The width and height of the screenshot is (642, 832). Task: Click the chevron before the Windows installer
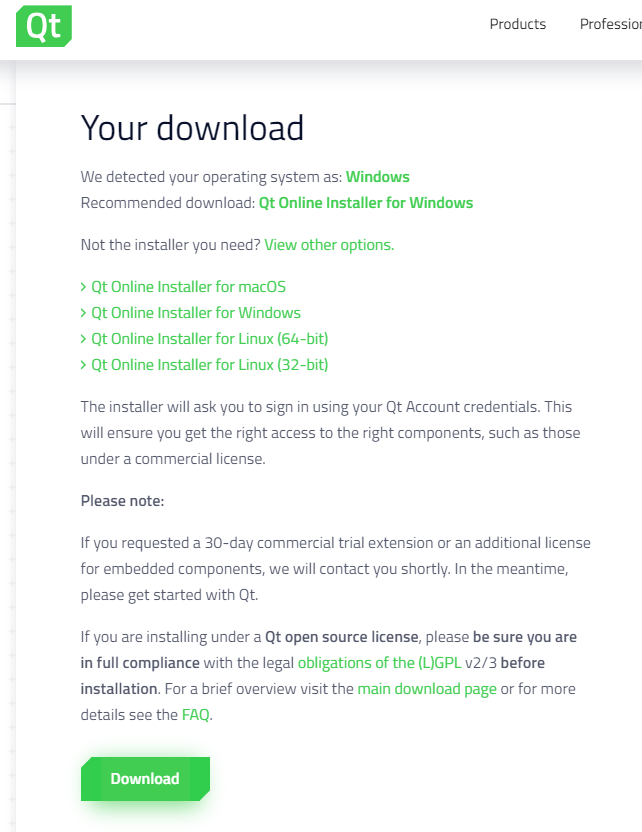point(83,313)
